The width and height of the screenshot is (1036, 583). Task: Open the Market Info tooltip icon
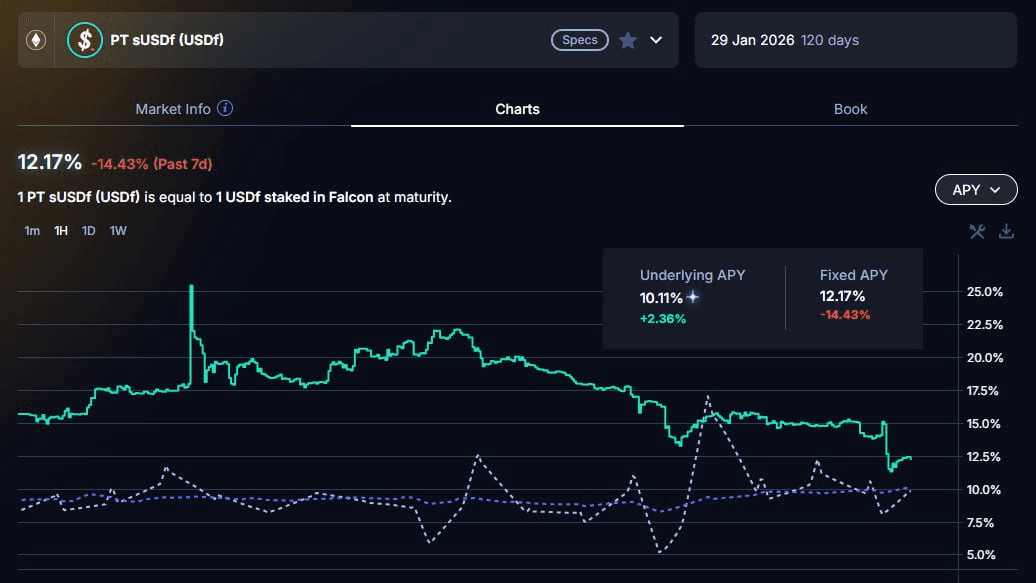pos(225,108)
